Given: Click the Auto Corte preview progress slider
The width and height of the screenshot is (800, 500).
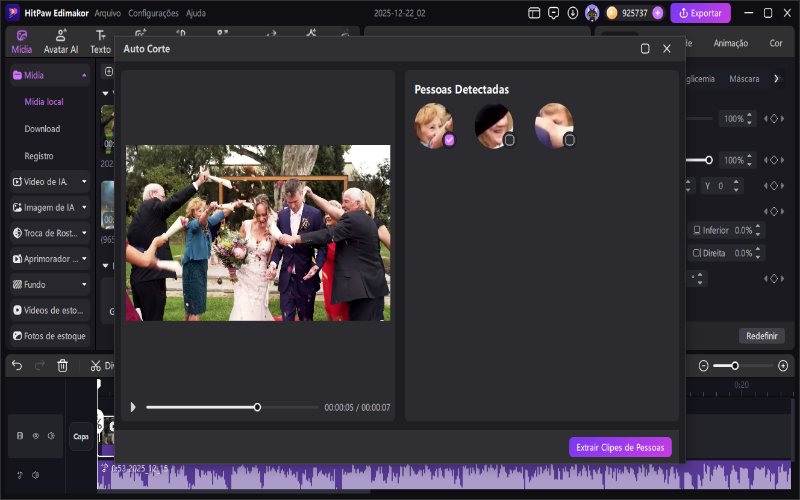Looking at the screenshot, I should 232,407.
